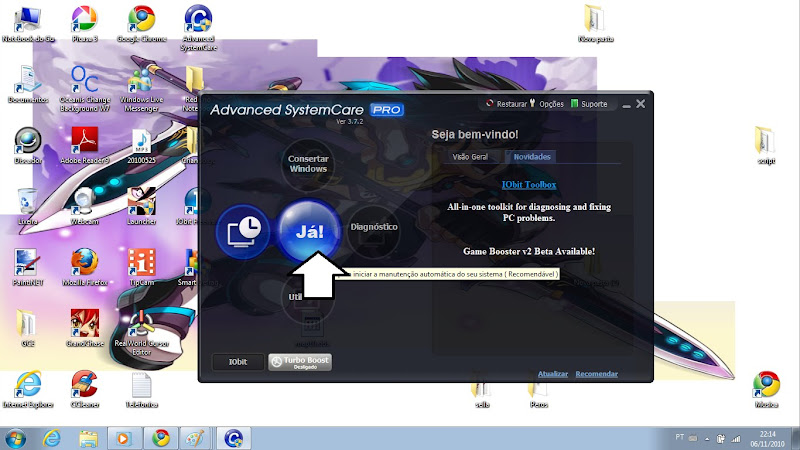Select the GrandChase desktop icon
This screenshot has width=800, height=450.
coord(85,328)
